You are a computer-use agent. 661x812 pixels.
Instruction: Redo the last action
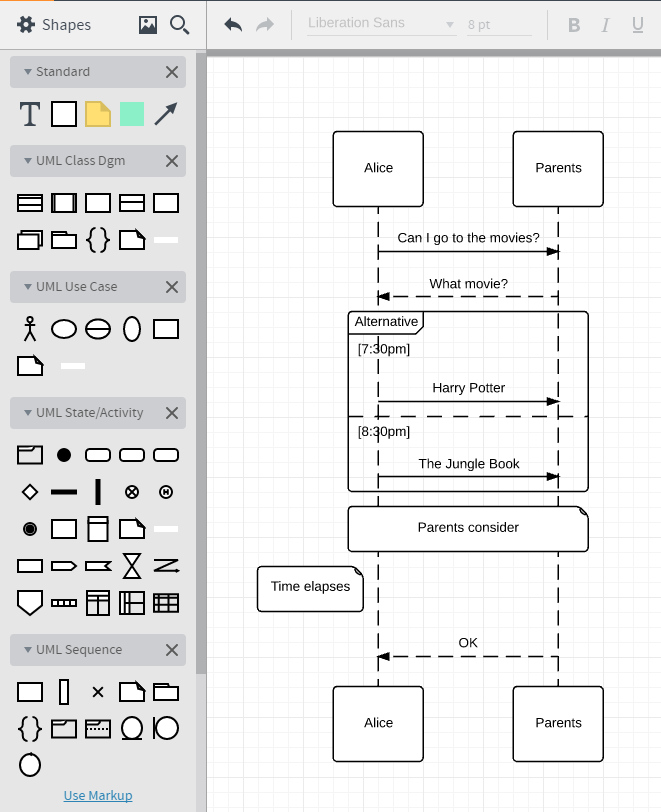point(265,24)
